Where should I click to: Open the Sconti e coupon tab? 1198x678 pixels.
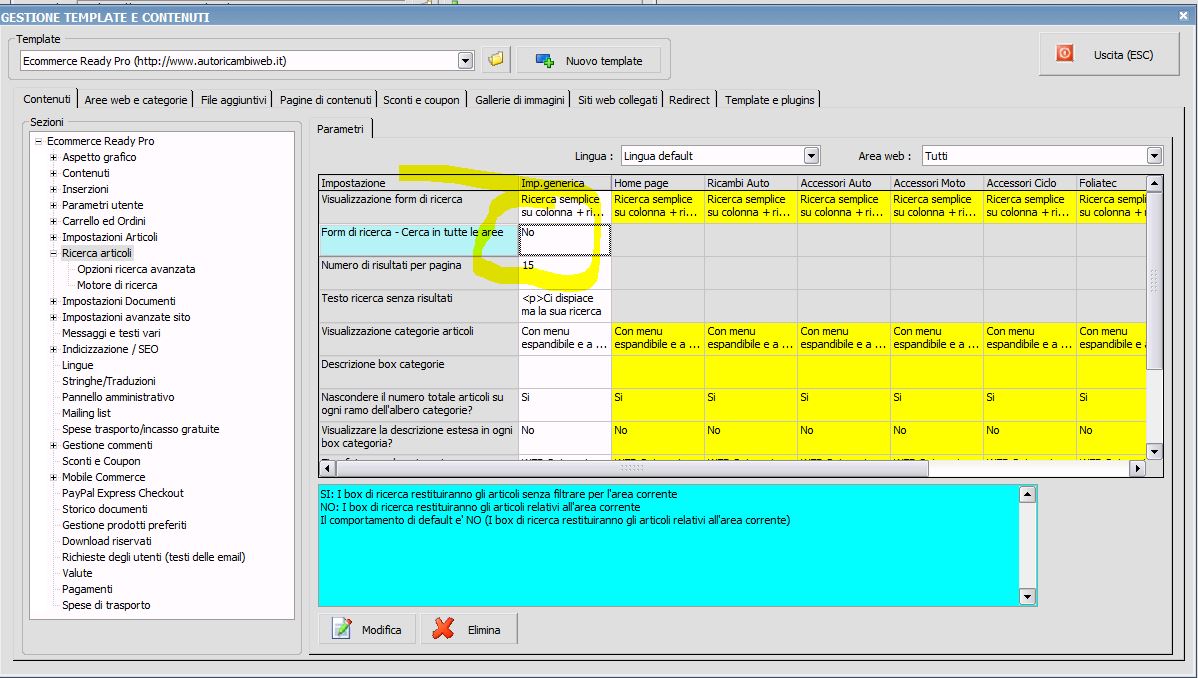[421, 100]
